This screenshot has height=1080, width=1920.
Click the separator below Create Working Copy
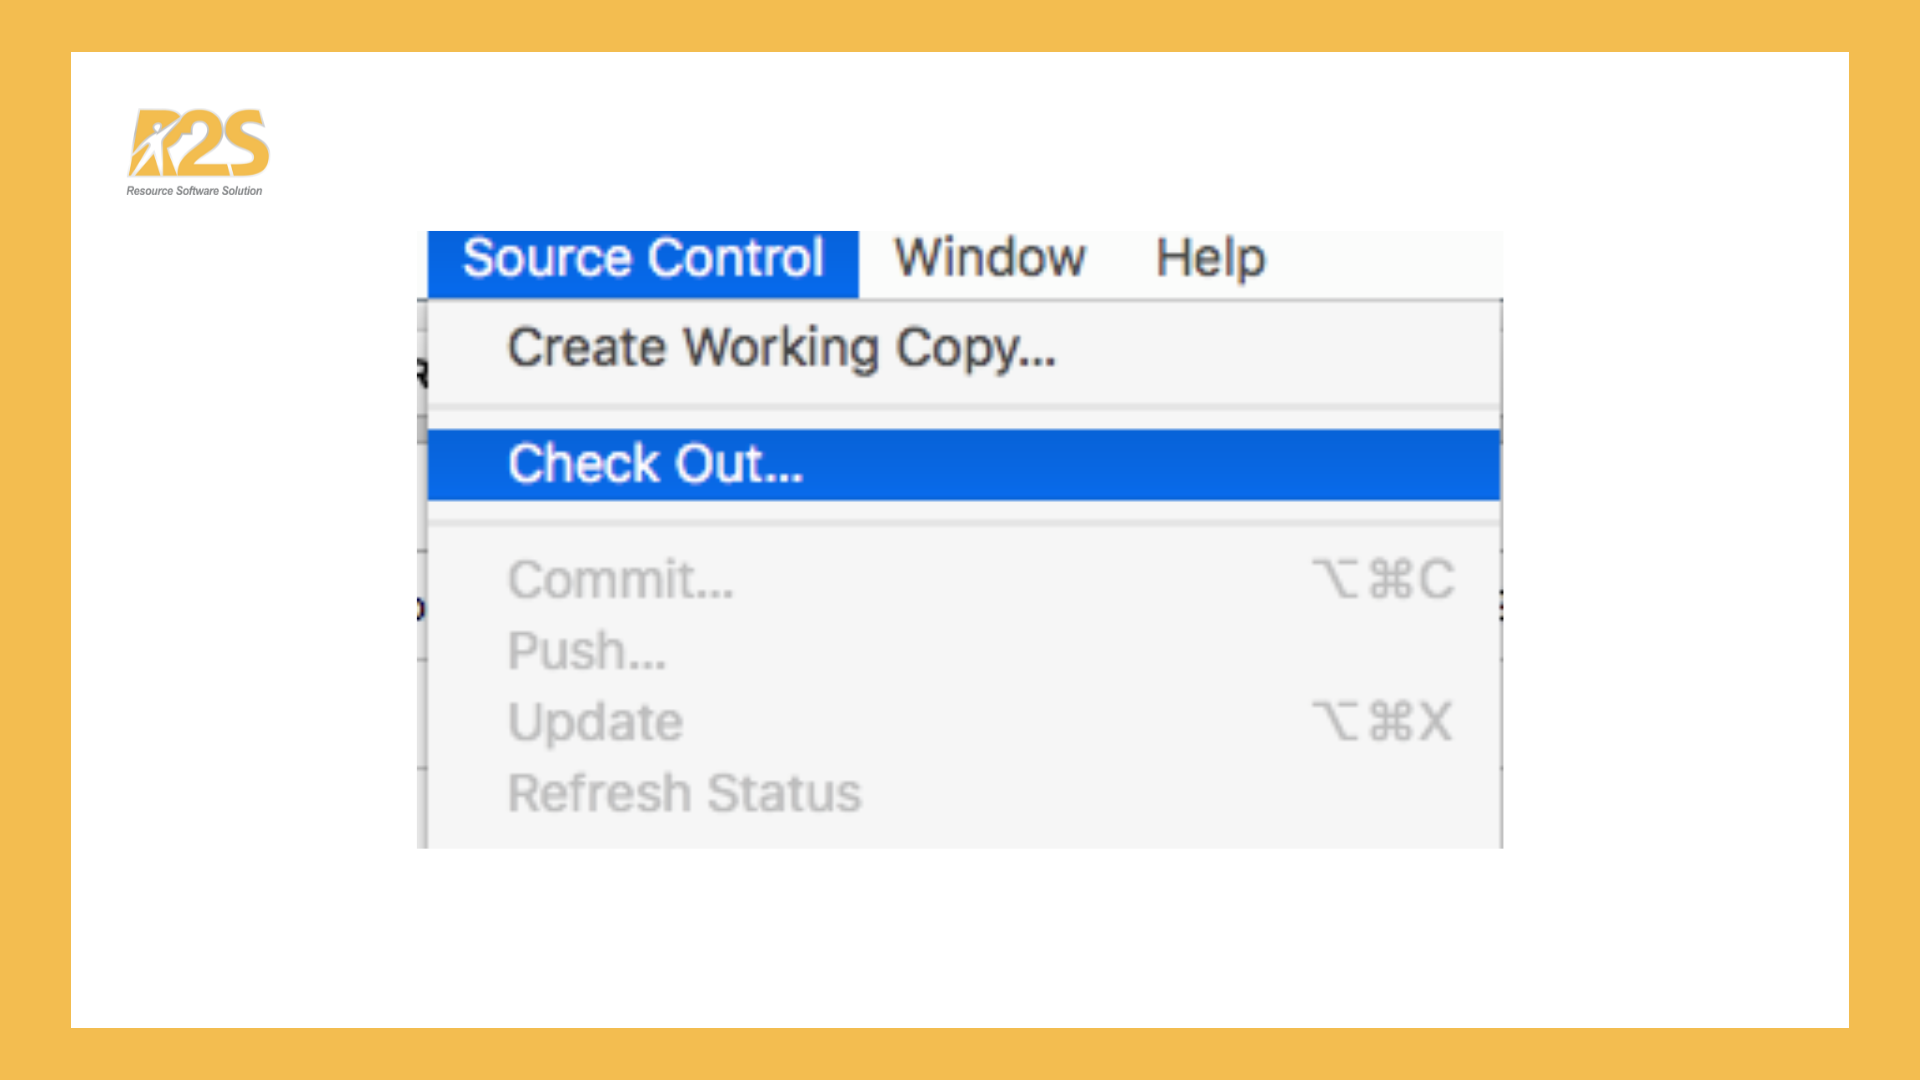point(963,408)
